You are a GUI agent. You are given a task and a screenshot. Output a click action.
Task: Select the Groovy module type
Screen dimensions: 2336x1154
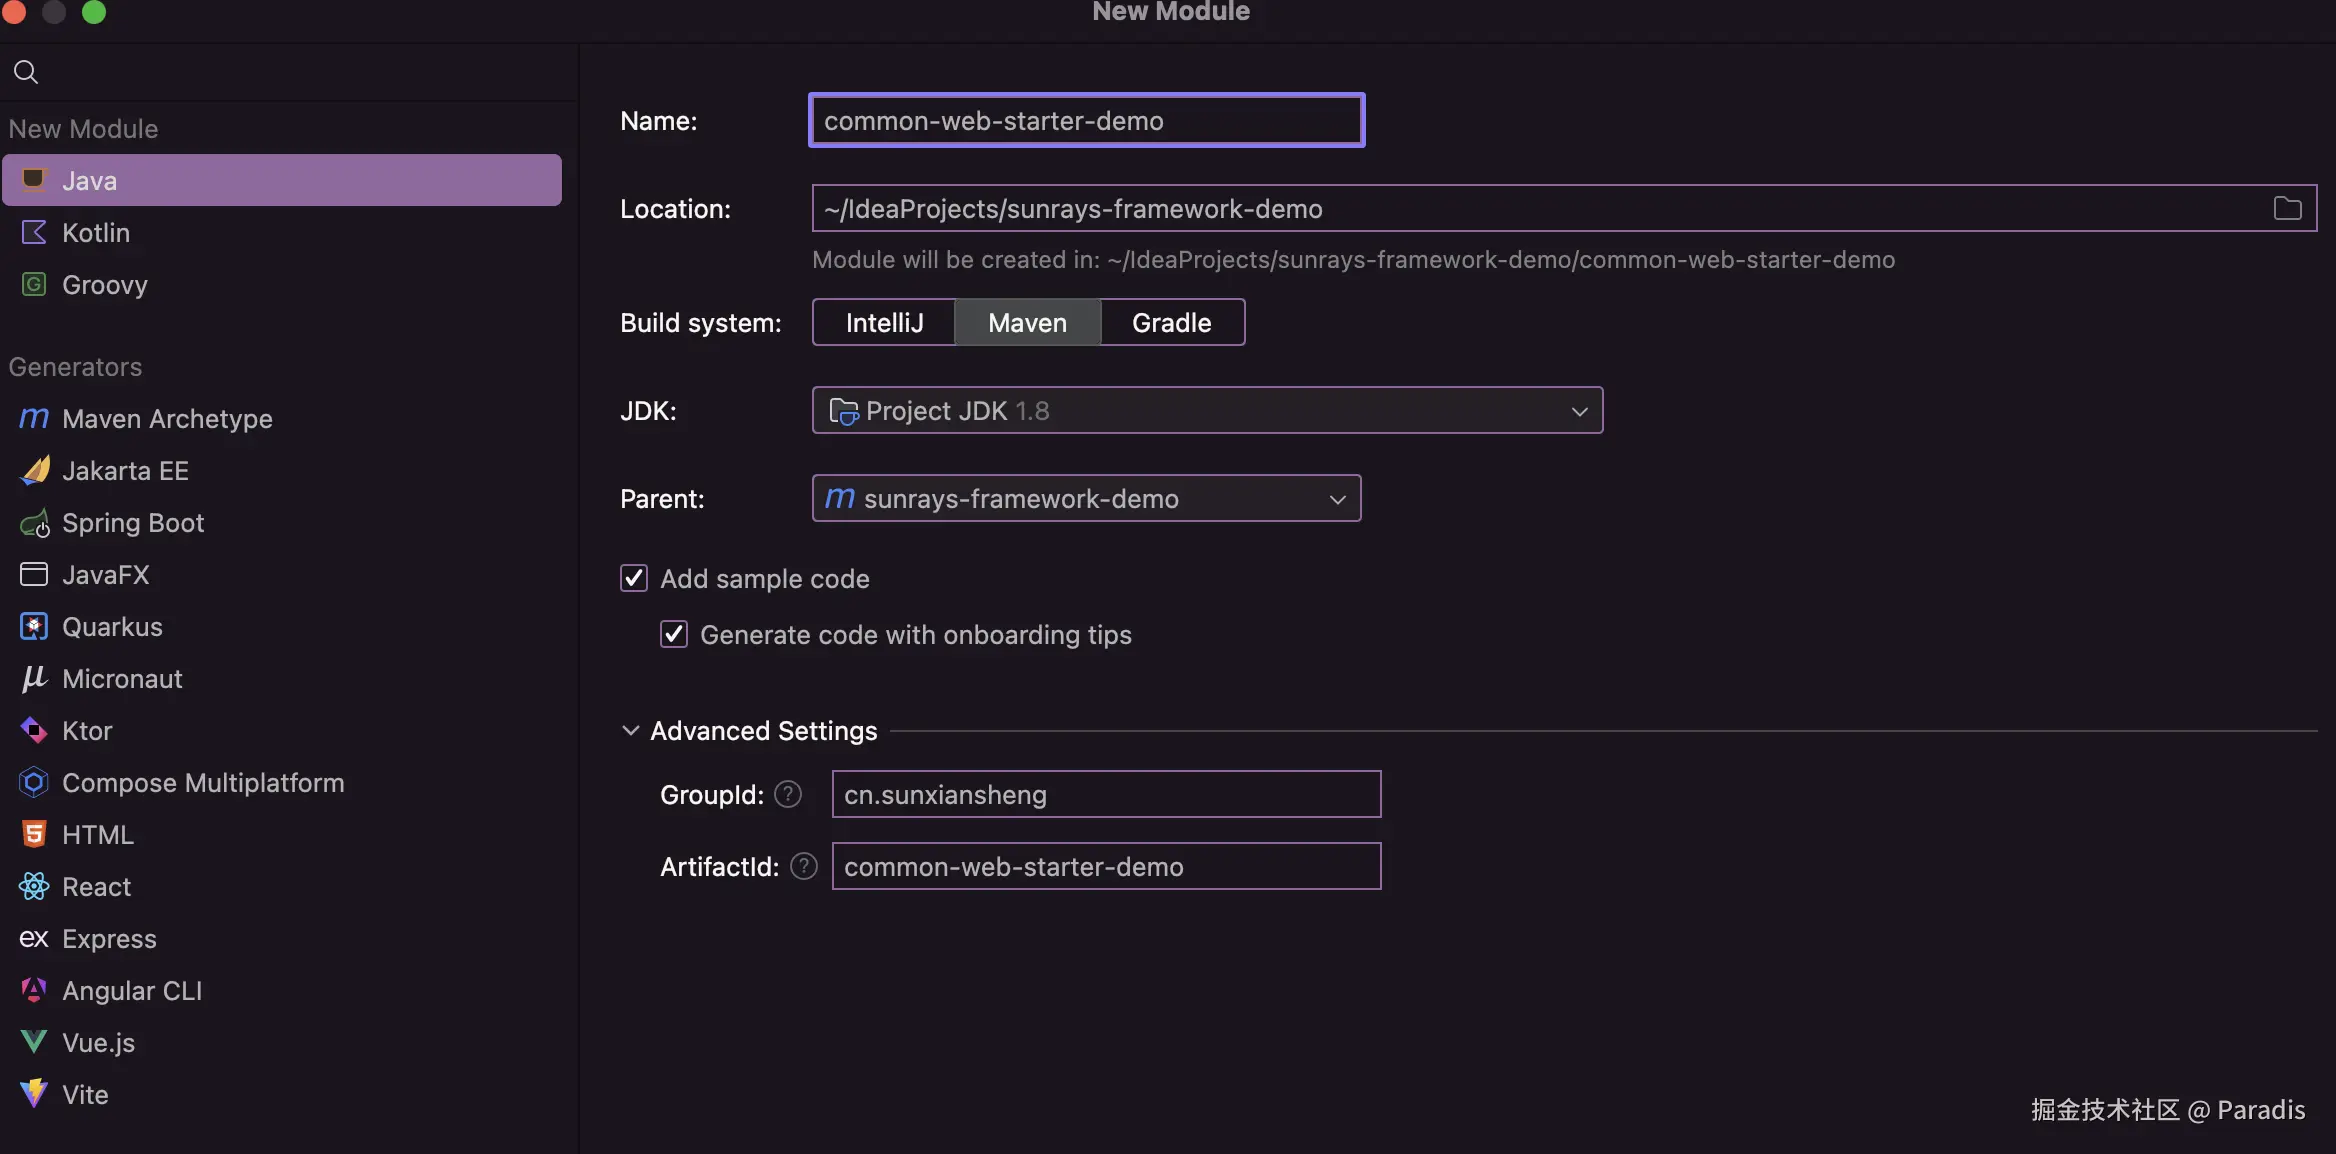tap(104, 285)
